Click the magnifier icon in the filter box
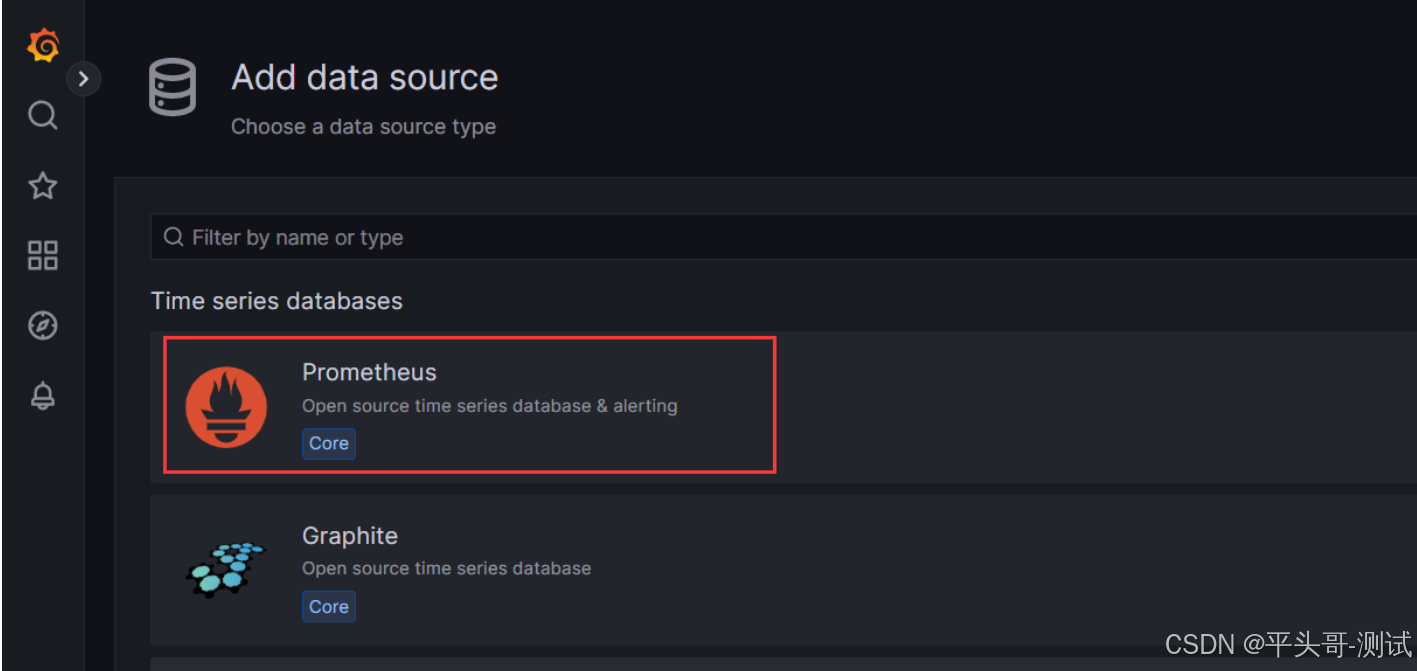 tap(174, 237)
